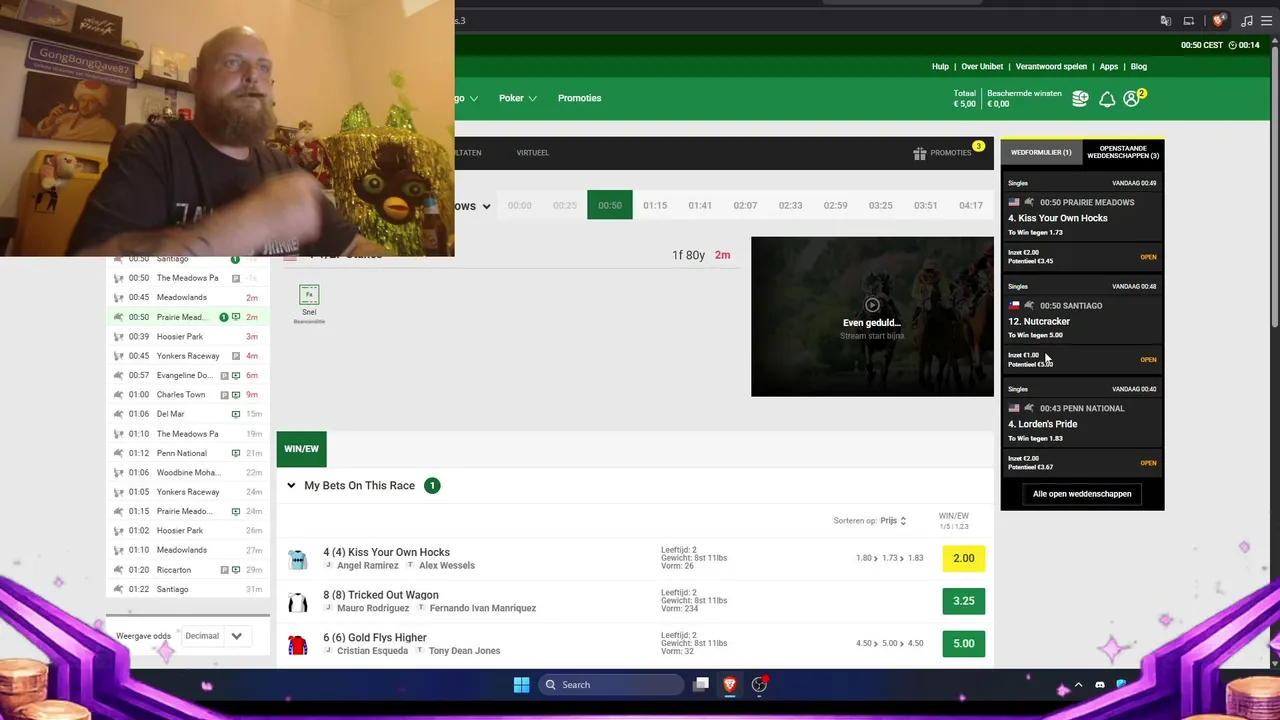
Task: Open the browser translate icon
Action: click(x=1165, y=20)
